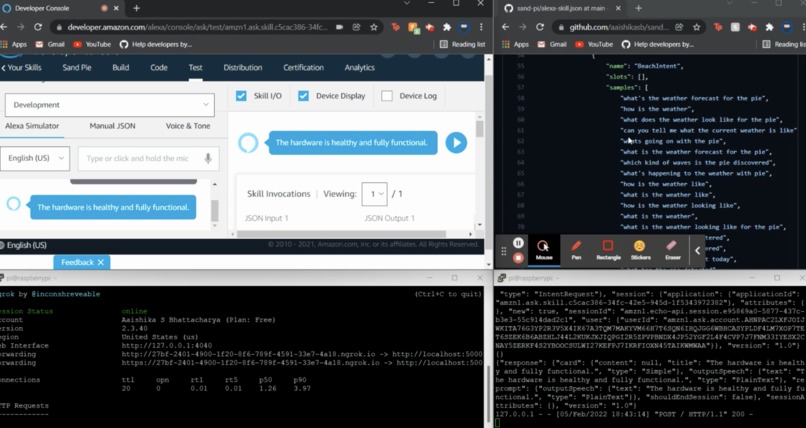Screen dimensions: 806x428
Task: Open the Stickers annotation tool
Action: (640, 250)
